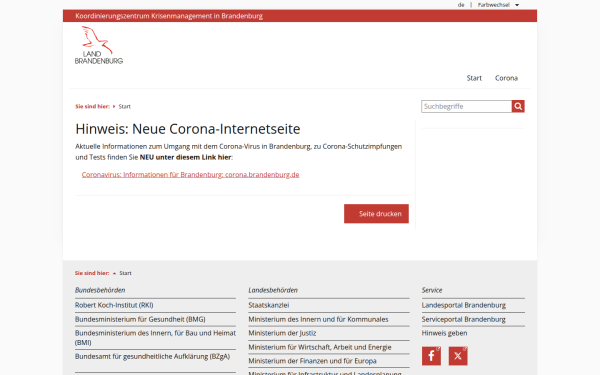
Task: Follow the corona.brandenburg.de link
Action: 190,174
